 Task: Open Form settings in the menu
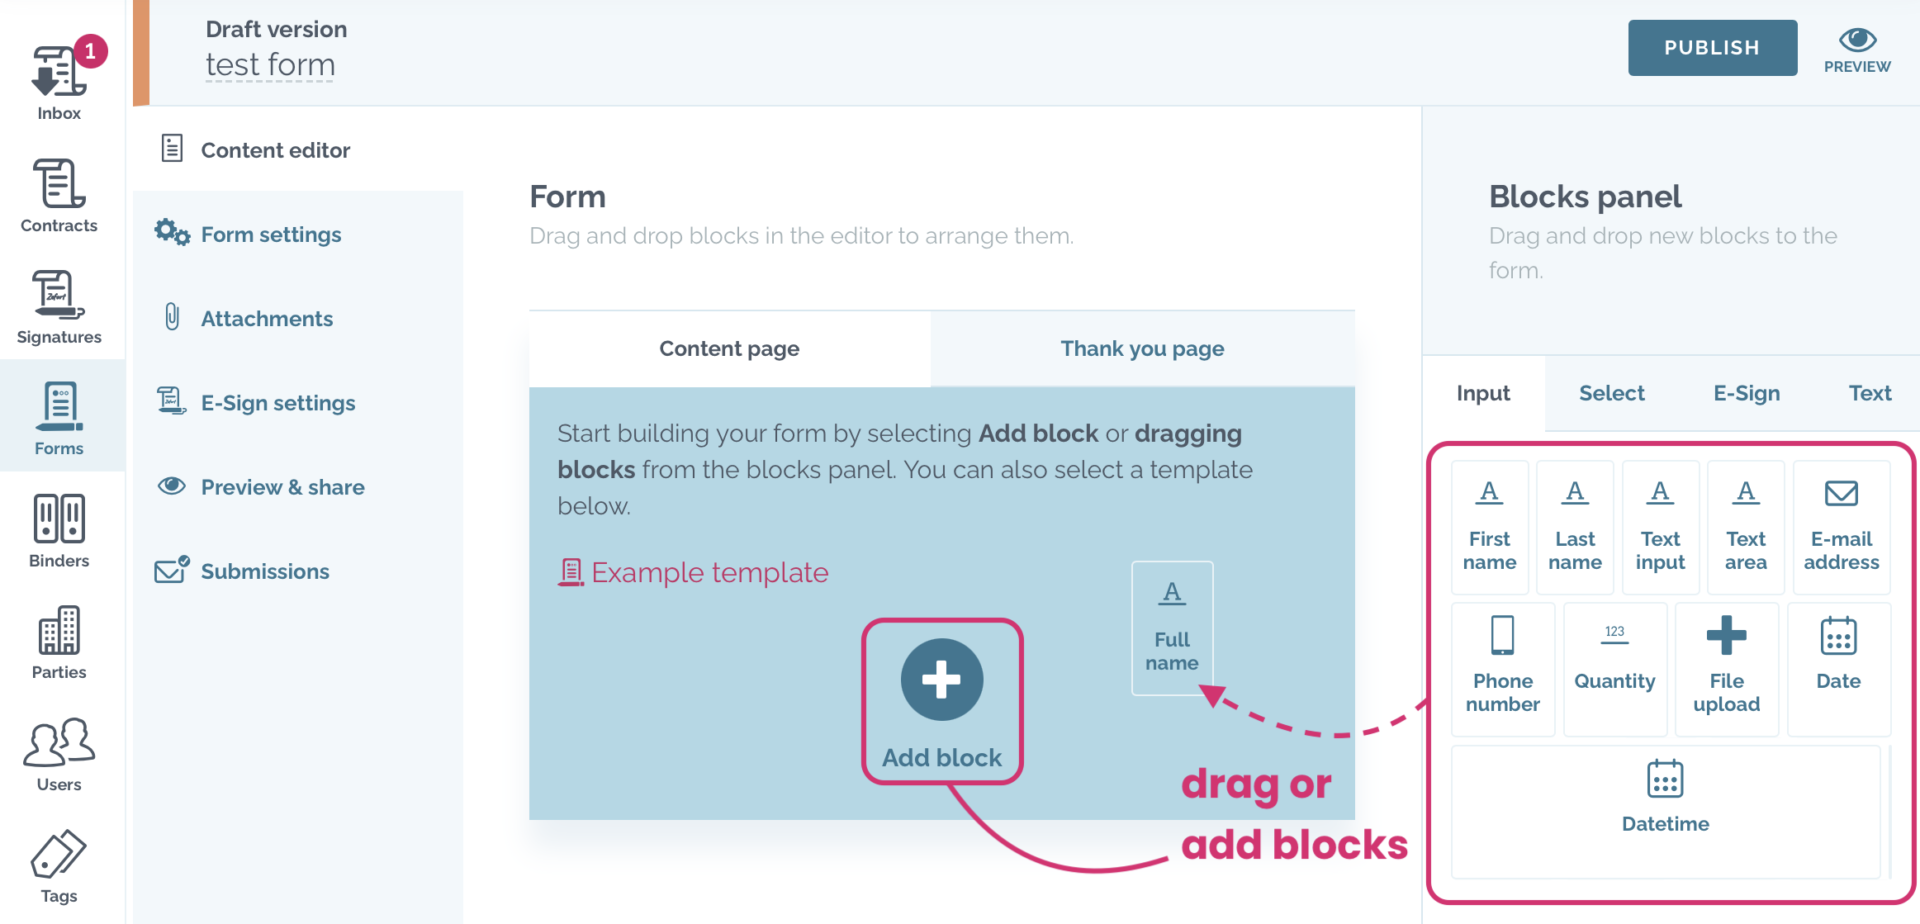(271, 234)
